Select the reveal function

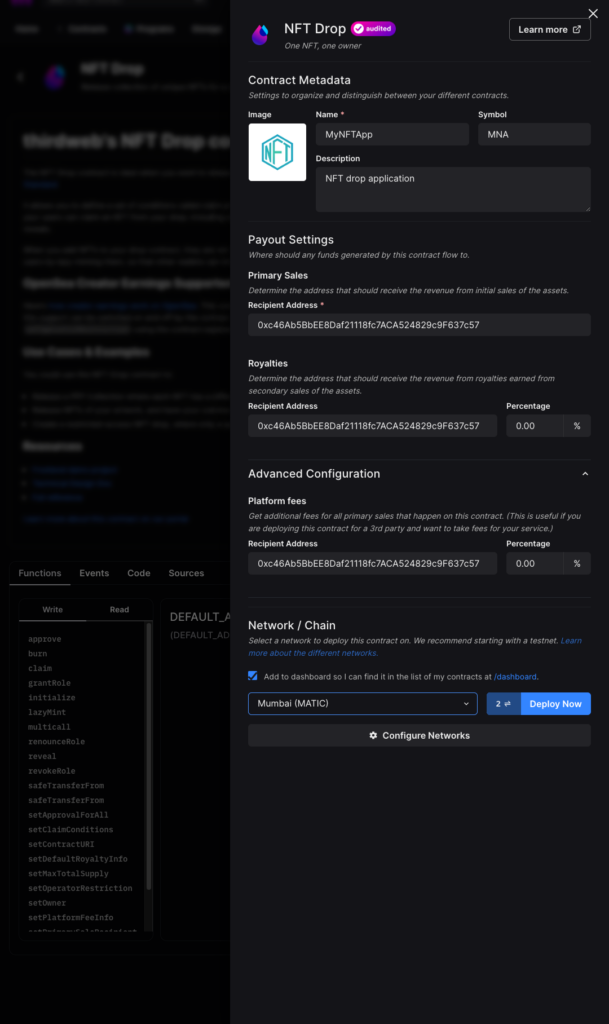coord(42,756)
